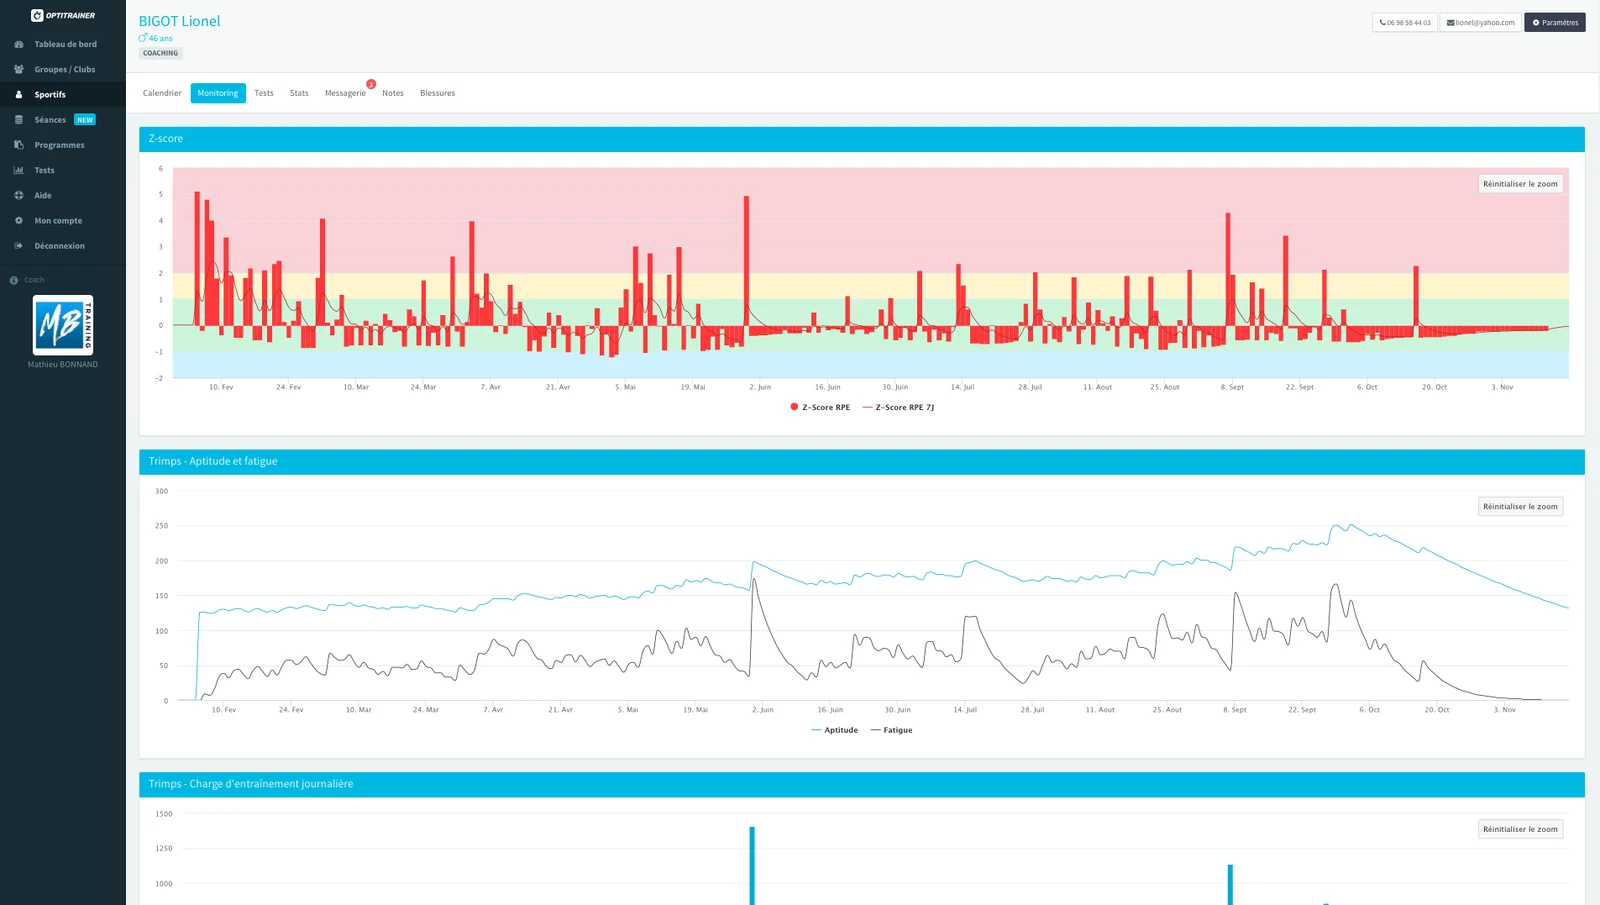Click the 46 ans age label
This screenshot has width=1600, height=905.
coord(161,38)
